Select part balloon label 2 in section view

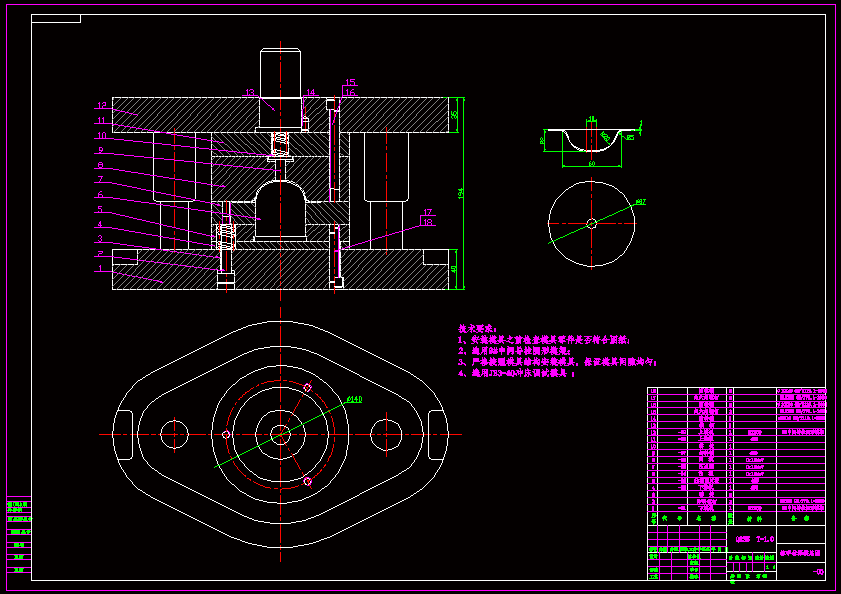(100, 254)
